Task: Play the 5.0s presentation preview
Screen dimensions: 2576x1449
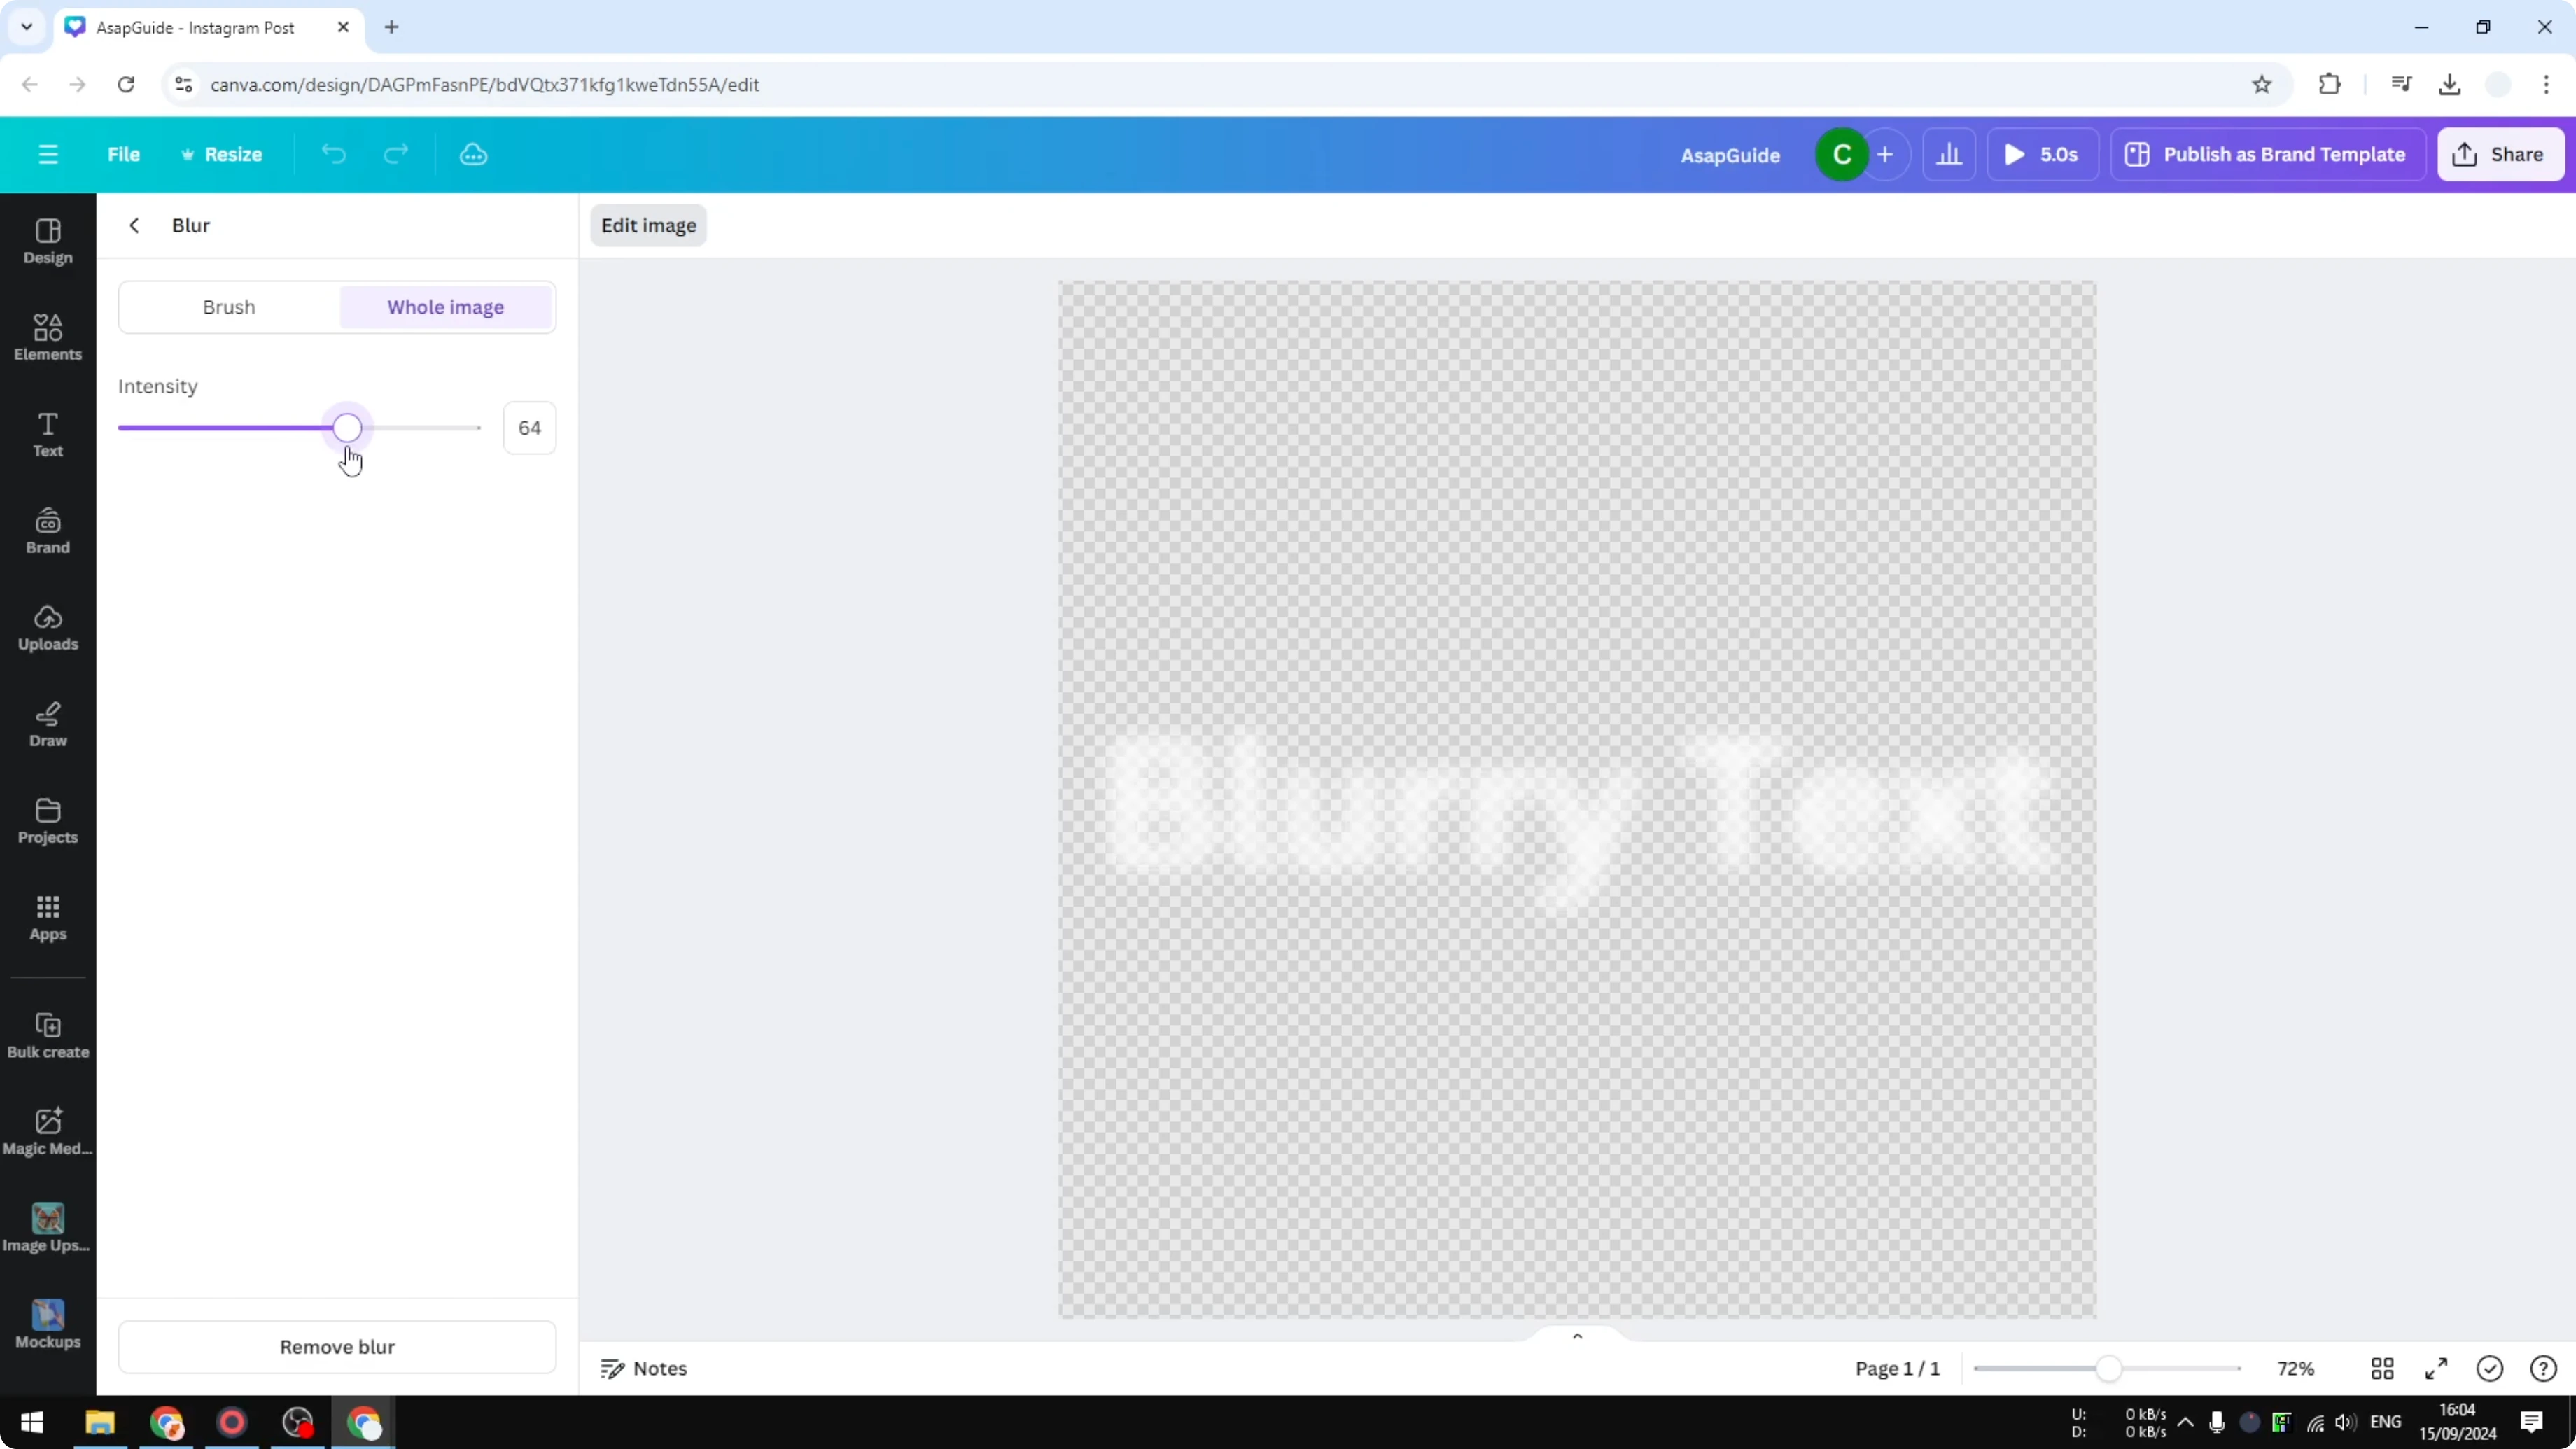Action: pyautogui.click(x=2042, y=154)
